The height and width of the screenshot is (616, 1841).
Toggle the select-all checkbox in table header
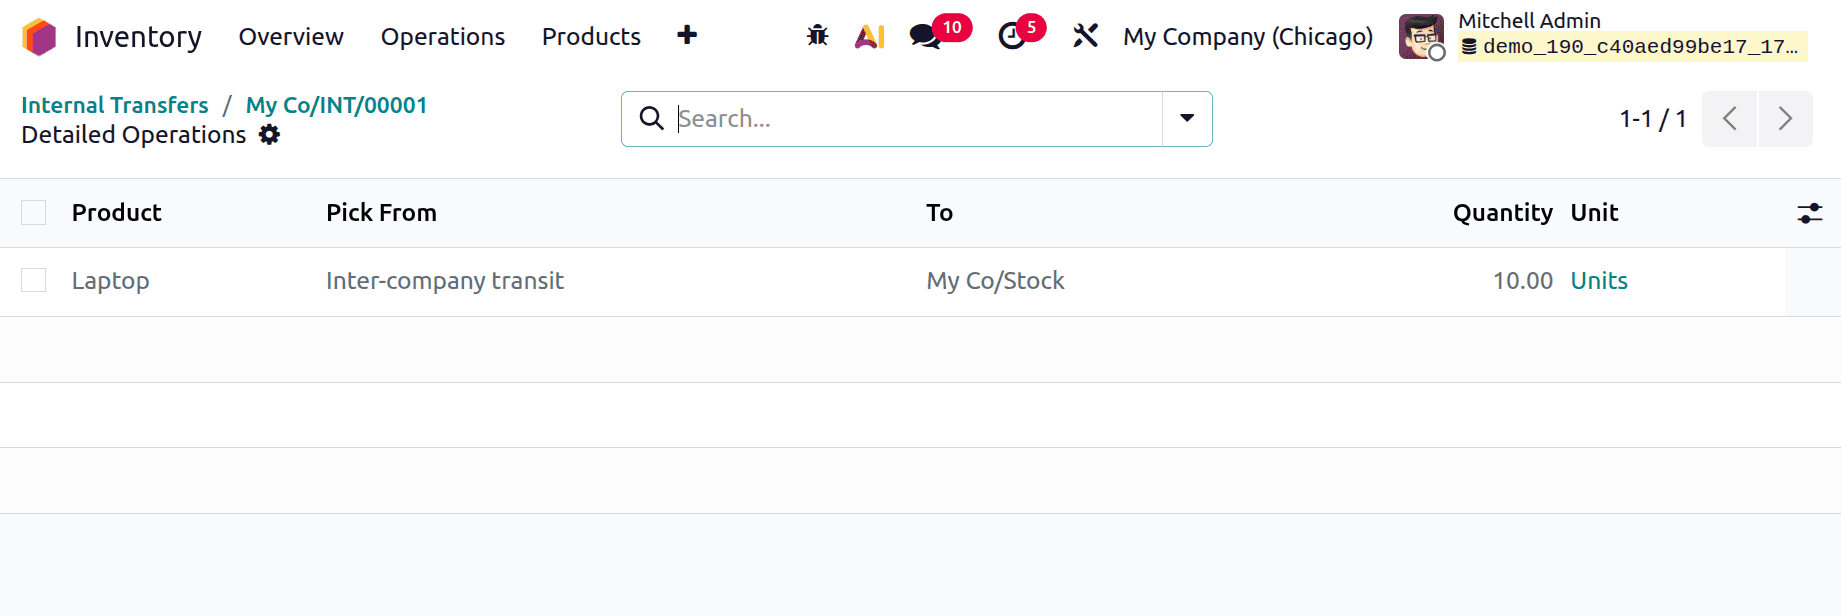34,213
